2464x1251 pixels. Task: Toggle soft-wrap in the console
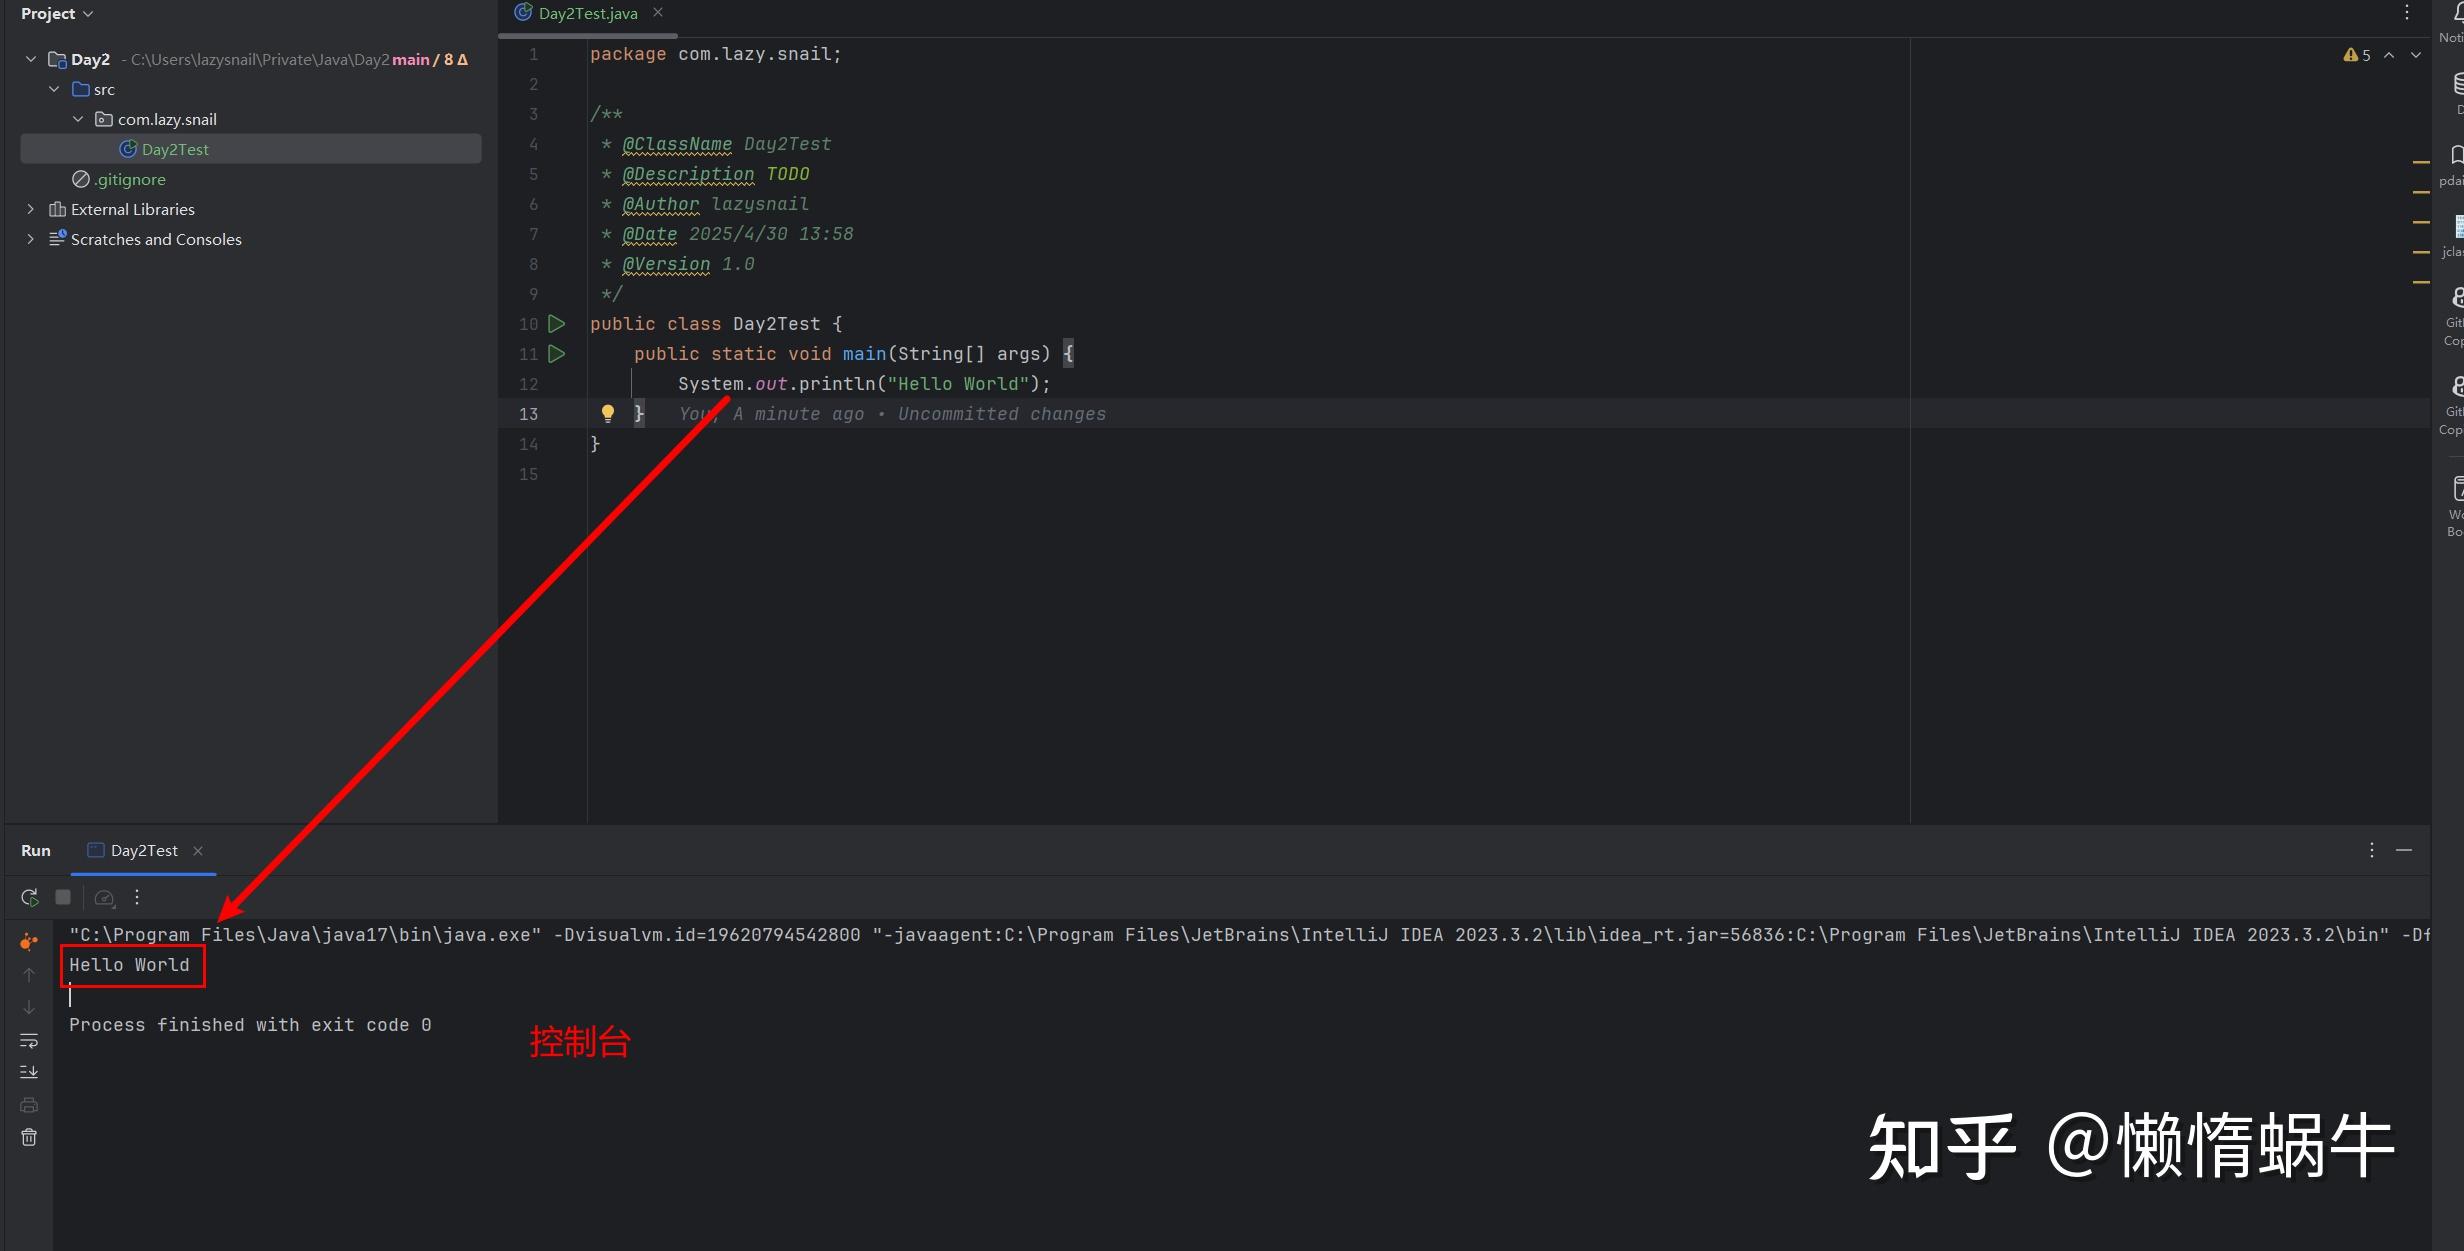(29, 1041)
